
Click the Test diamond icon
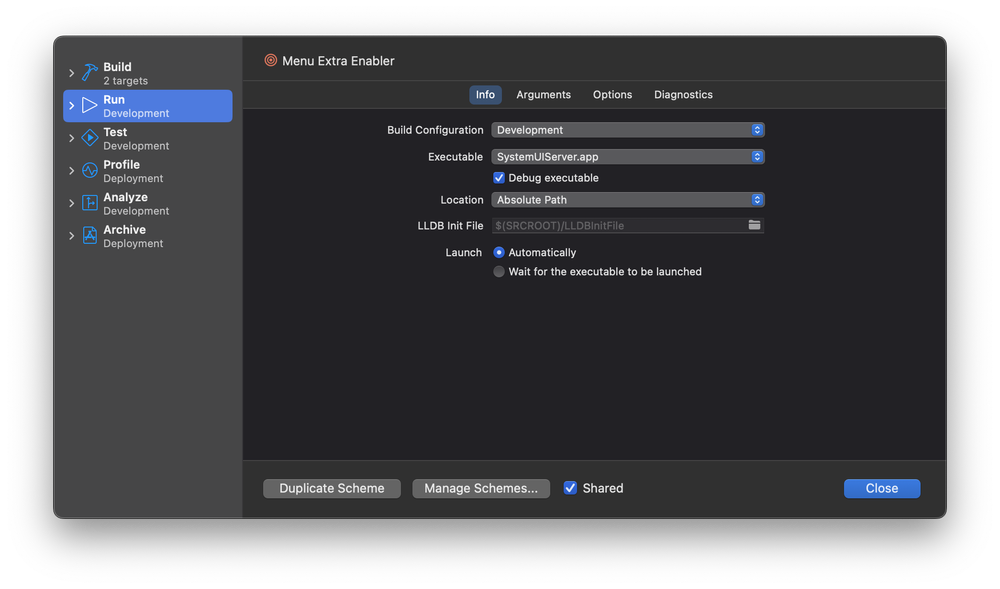pos(89,138)
